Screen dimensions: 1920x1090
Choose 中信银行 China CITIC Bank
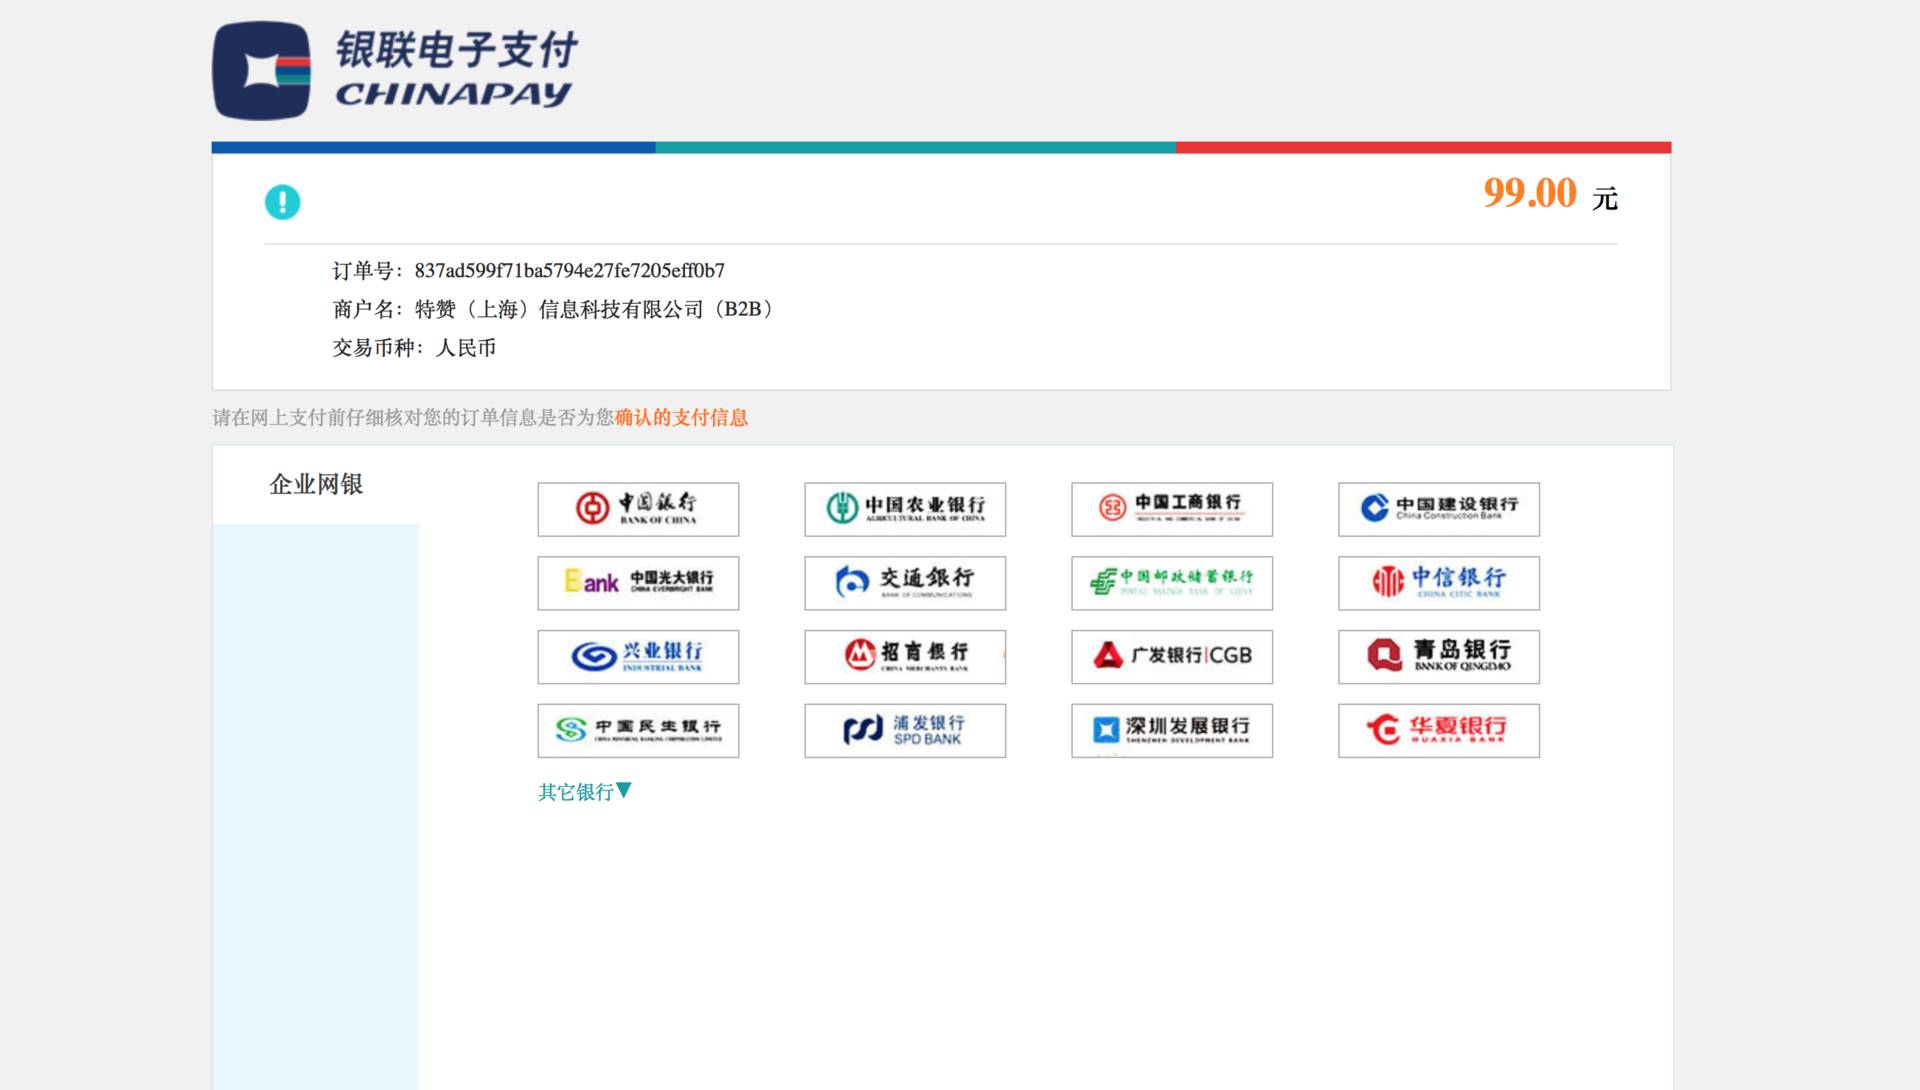[x=1439, y=583]
